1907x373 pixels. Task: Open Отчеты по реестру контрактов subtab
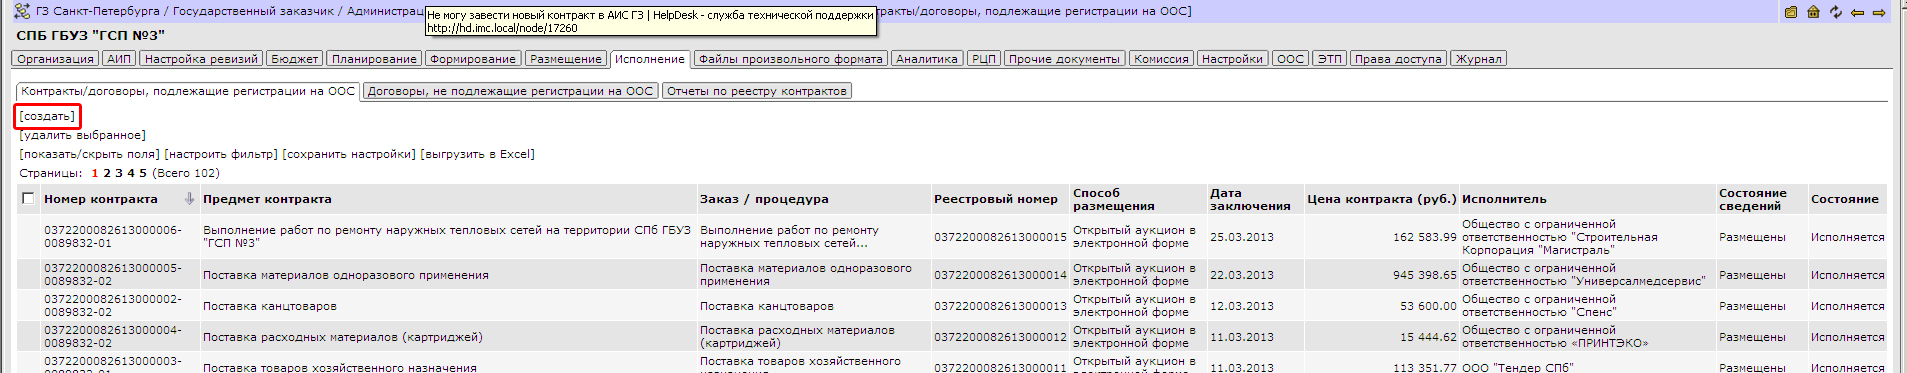click(757, 91)
